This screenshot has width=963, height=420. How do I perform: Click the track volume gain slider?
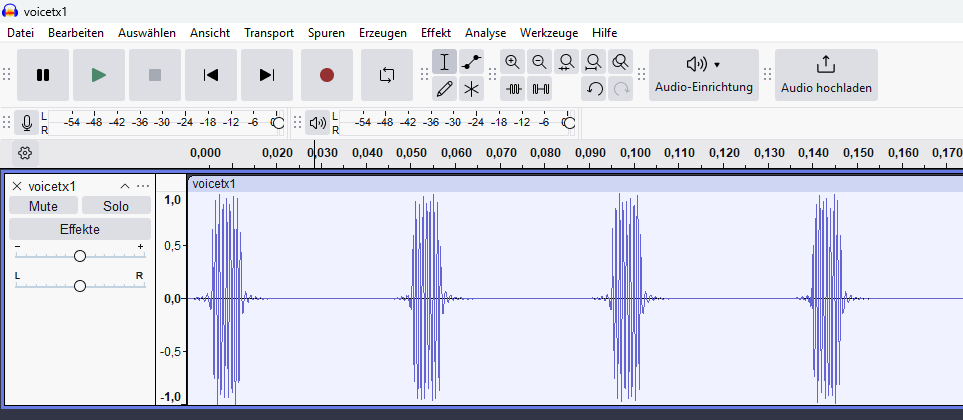[80, 256]
